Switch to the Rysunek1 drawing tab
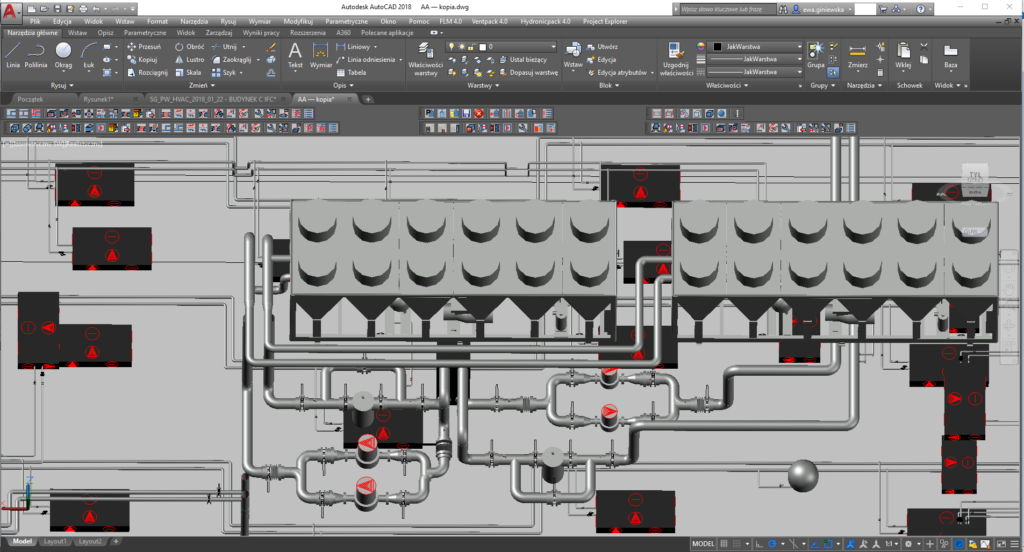The width and height of the screenshot is (1024, 552). point(98,99)
